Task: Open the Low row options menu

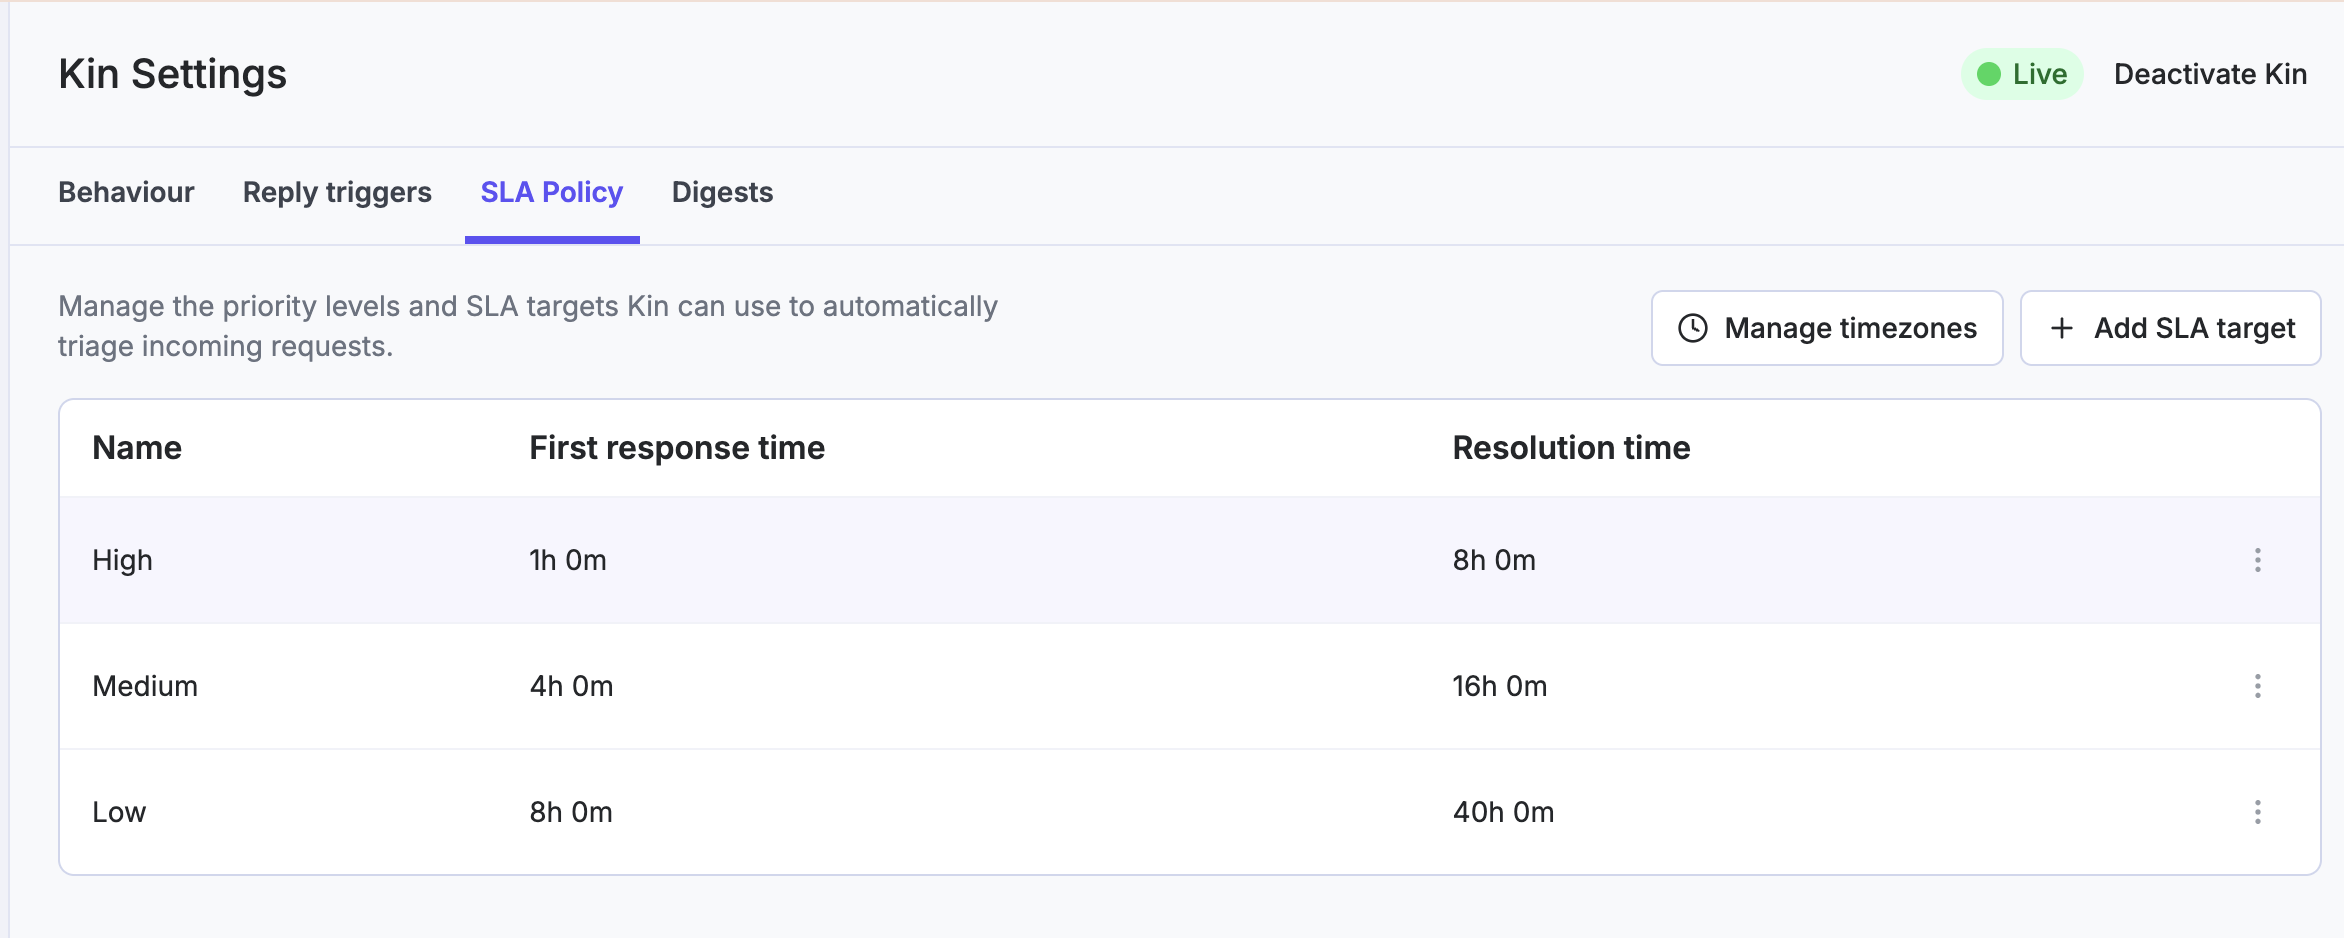Action: click(x=2257, y=812)
